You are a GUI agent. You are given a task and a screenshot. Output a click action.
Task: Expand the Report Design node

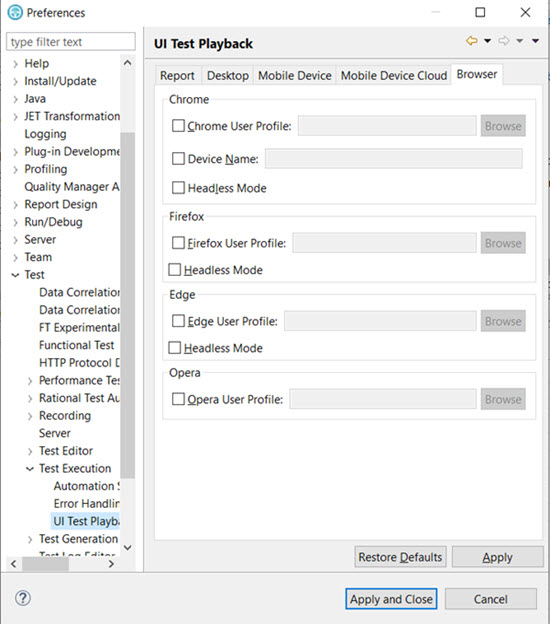[x=15, y=205]
